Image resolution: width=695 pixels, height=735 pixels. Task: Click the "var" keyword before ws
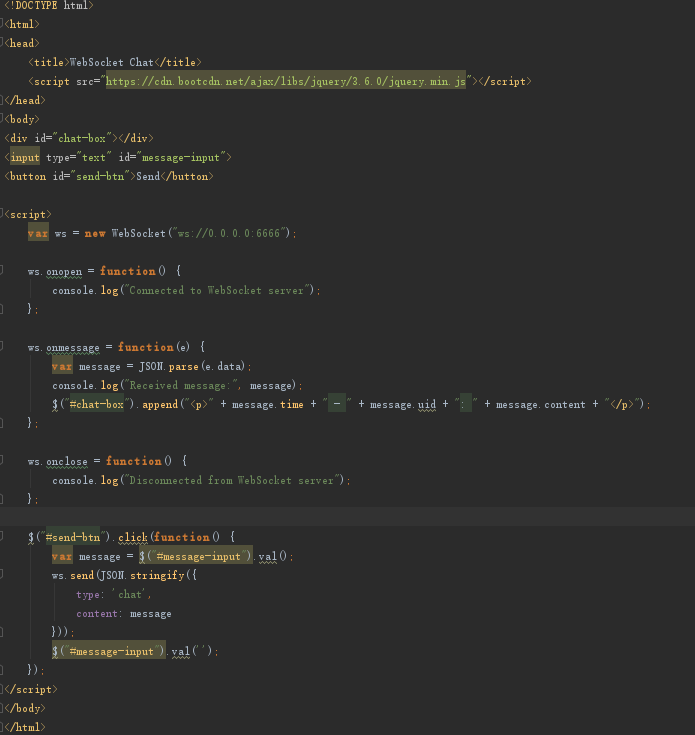pos(38,233)
